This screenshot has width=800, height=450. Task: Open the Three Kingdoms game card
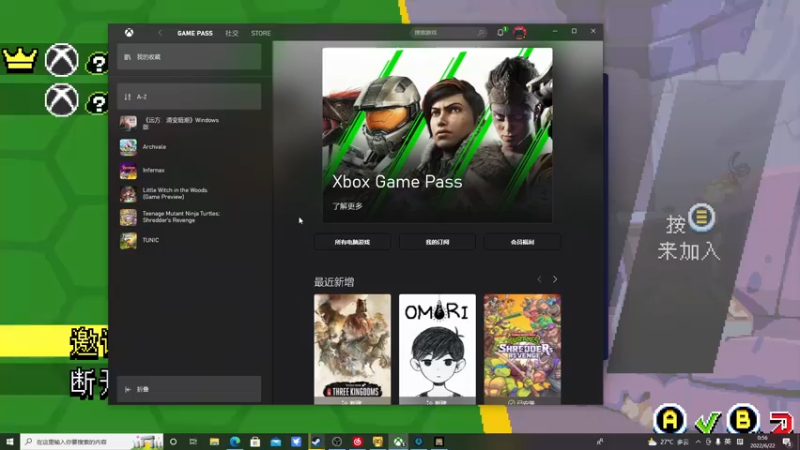[x=353, y=349]
